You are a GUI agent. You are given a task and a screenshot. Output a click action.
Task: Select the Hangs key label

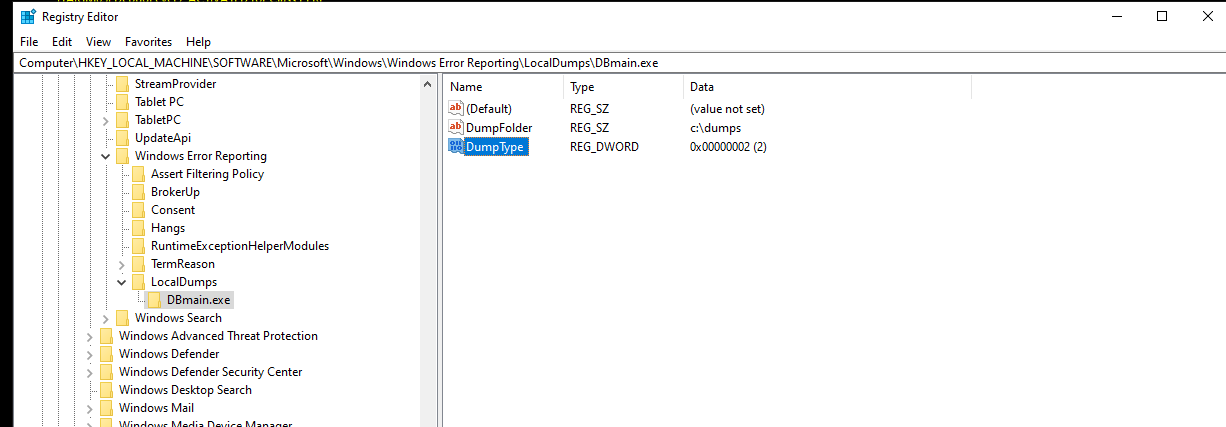168,228
